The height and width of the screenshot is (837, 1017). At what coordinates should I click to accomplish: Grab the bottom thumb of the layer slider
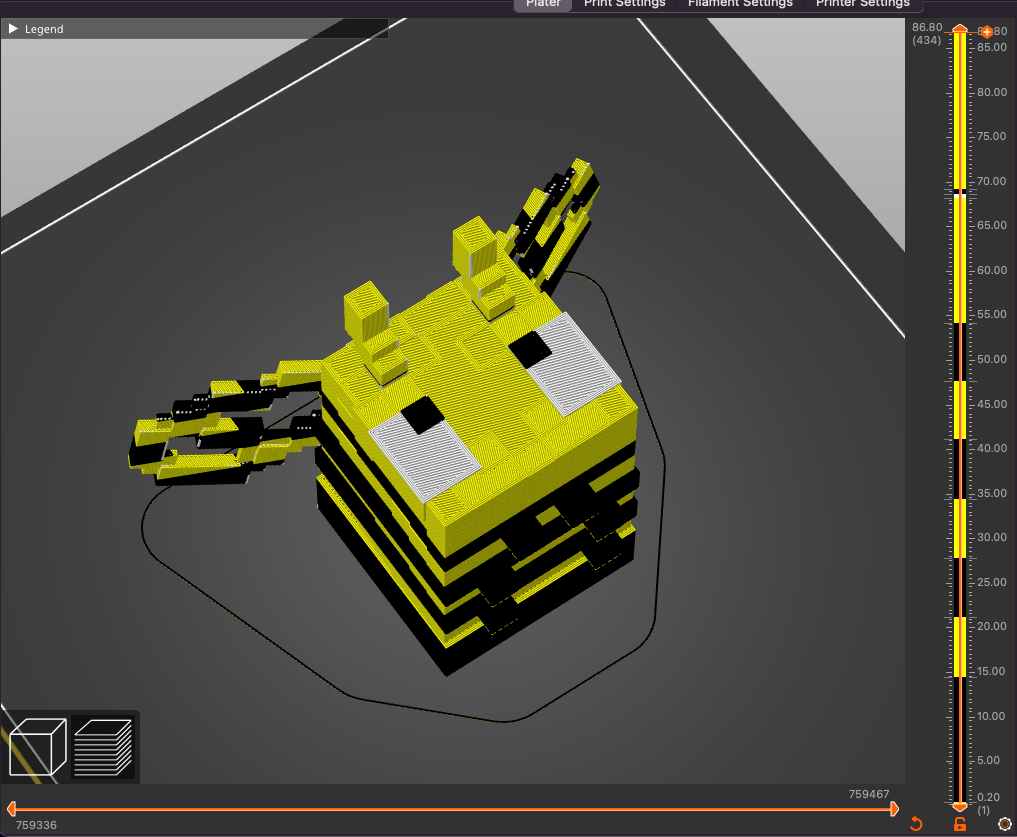[x=960, y=807]
